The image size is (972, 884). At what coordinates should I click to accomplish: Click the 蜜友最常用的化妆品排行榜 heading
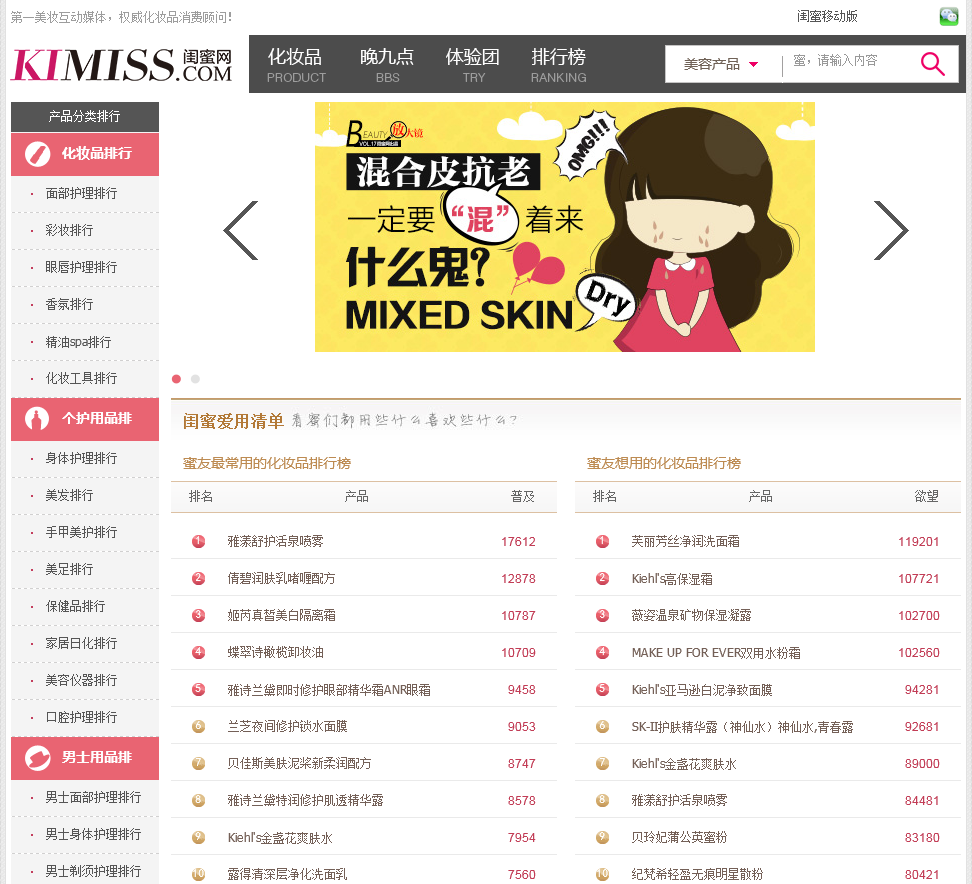coord(267,463)
